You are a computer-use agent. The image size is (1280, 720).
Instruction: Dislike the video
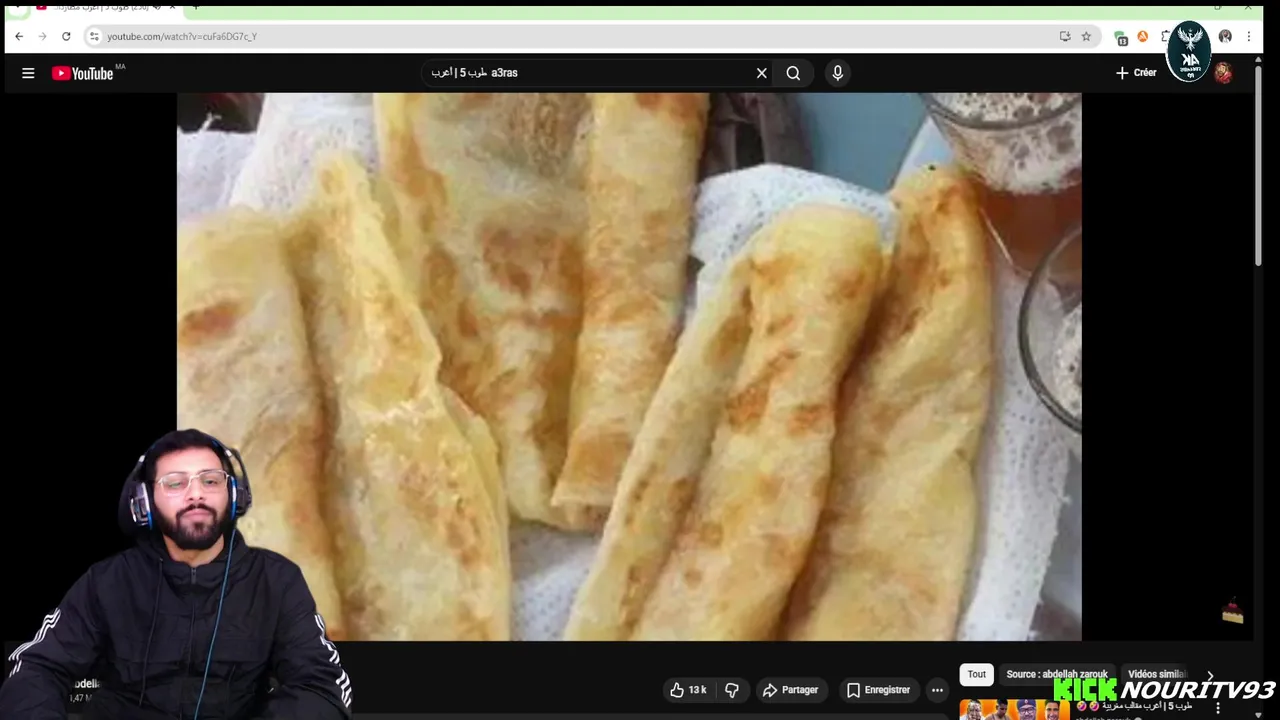click(732, 690)
